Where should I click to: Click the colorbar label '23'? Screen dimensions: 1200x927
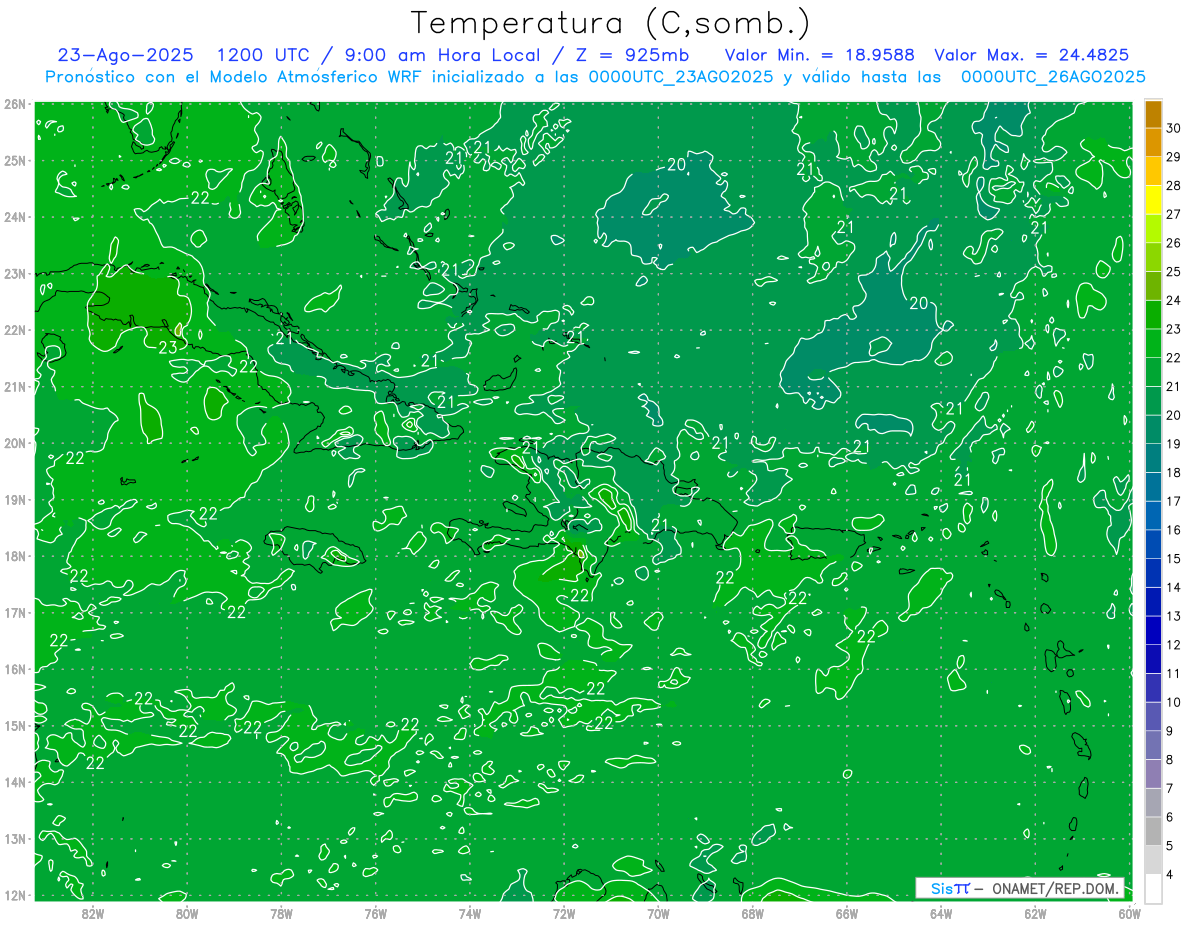(1173, 329)
